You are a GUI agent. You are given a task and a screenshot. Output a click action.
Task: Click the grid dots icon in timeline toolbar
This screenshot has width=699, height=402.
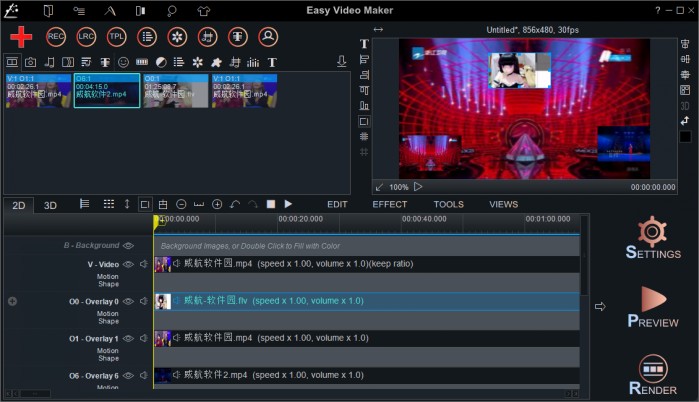pyautogui.click(x=109, y=204)
